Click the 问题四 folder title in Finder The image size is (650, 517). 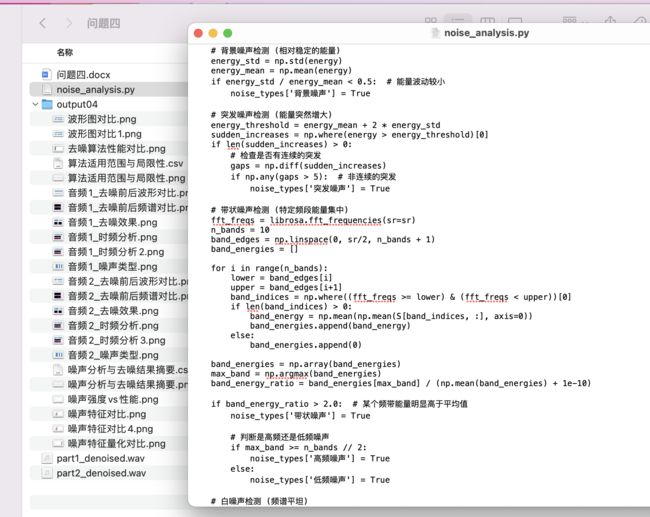pyautogui.click(x=104, y=24)
